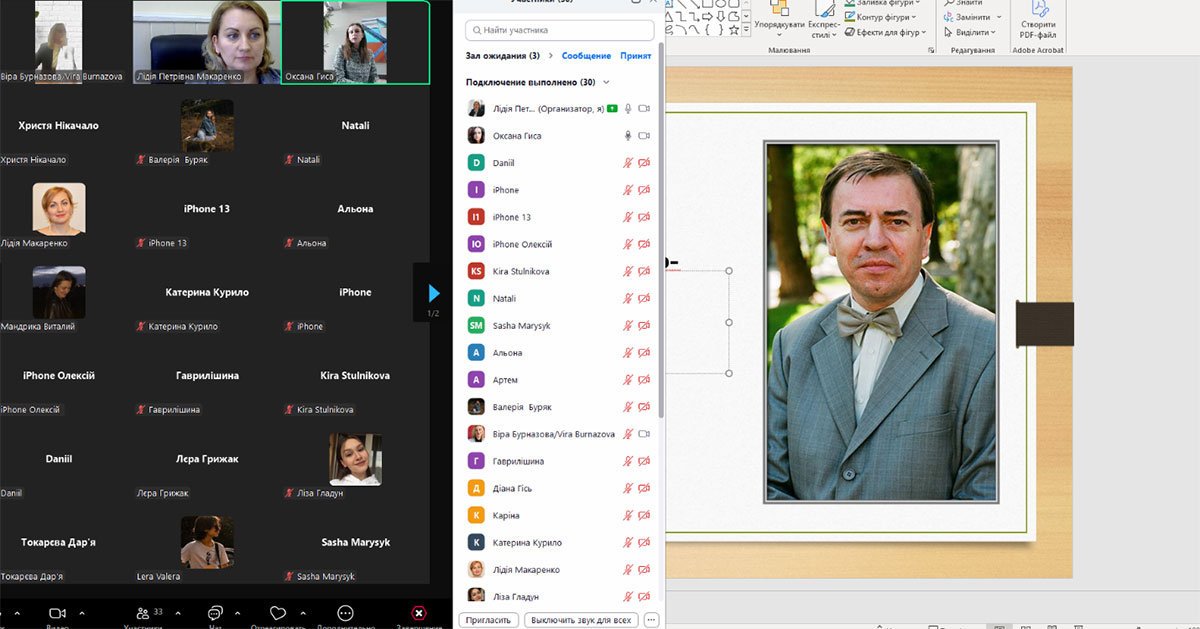Toggle Sasha Marysyk's camera icon in participants list
This screenshot has width=1200, height=629.
click(645, 325)
